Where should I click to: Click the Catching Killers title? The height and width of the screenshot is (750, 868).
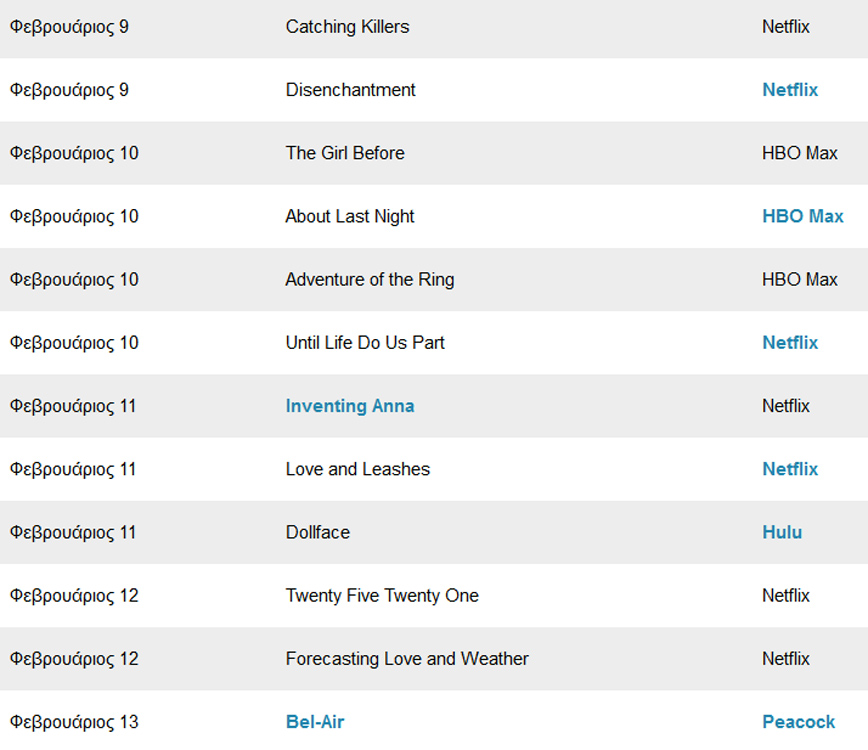[x=347, y=27]
